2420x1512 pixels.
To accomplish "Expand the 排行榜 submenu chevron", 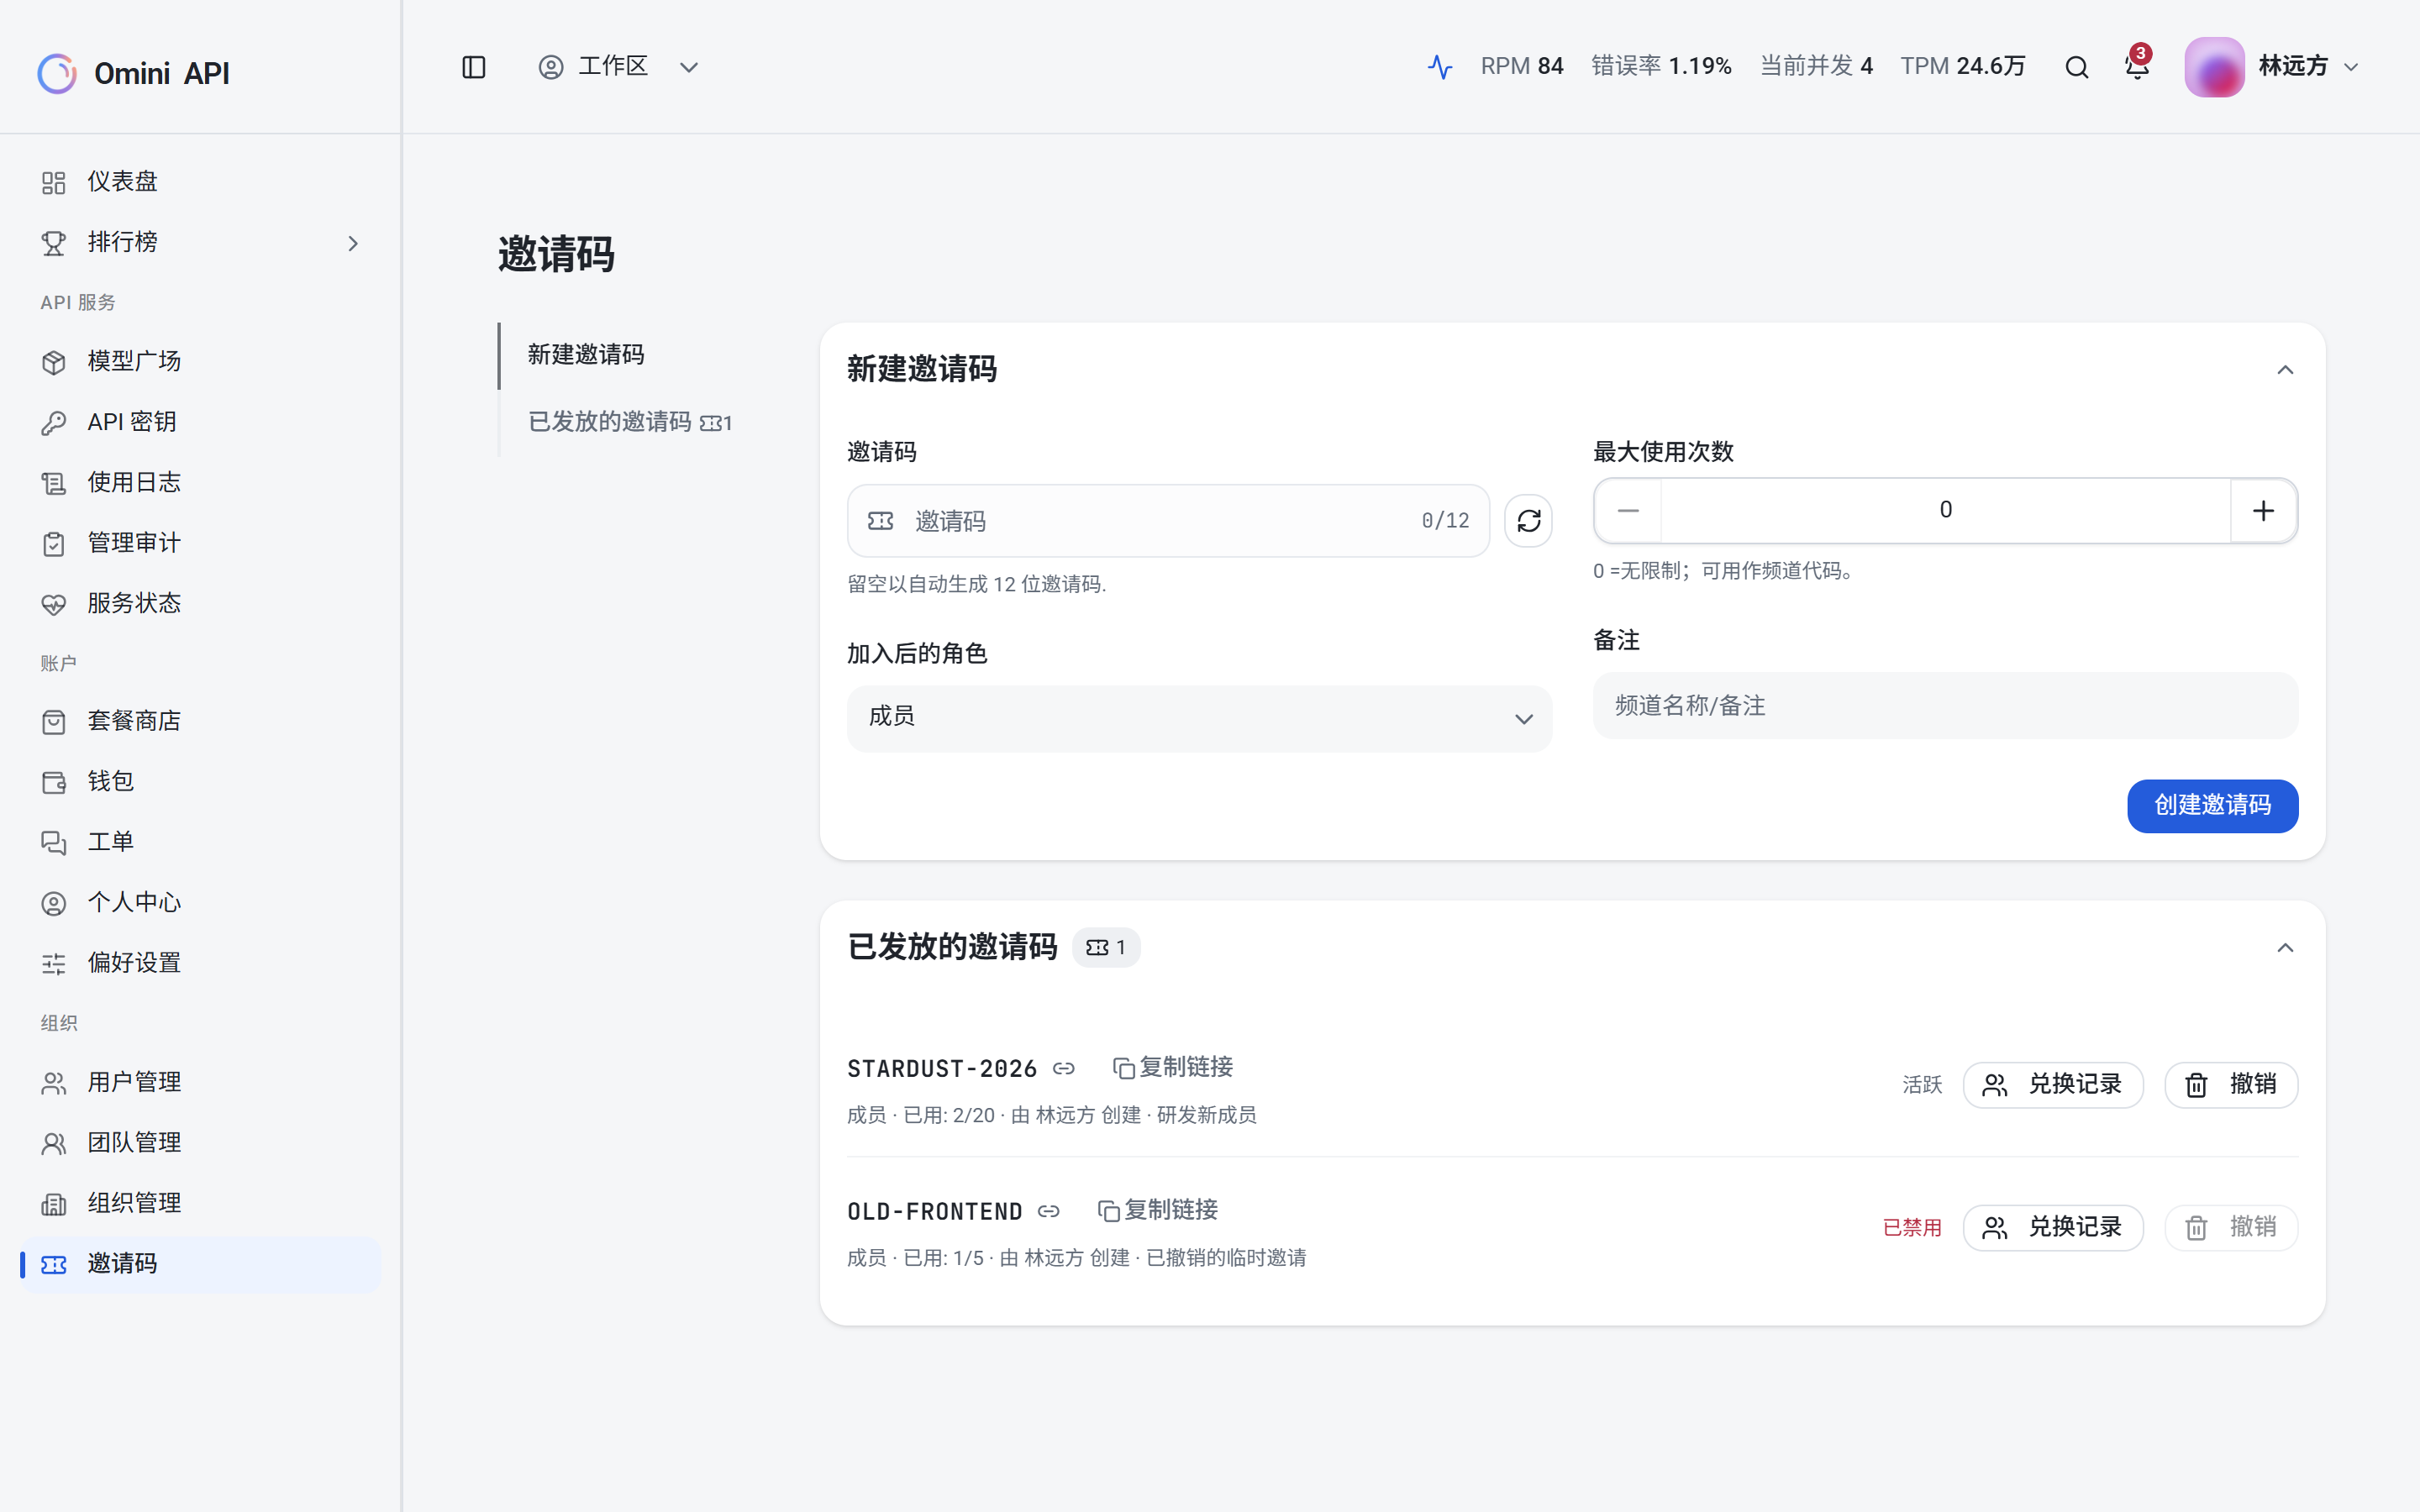I will click(353, 243).
